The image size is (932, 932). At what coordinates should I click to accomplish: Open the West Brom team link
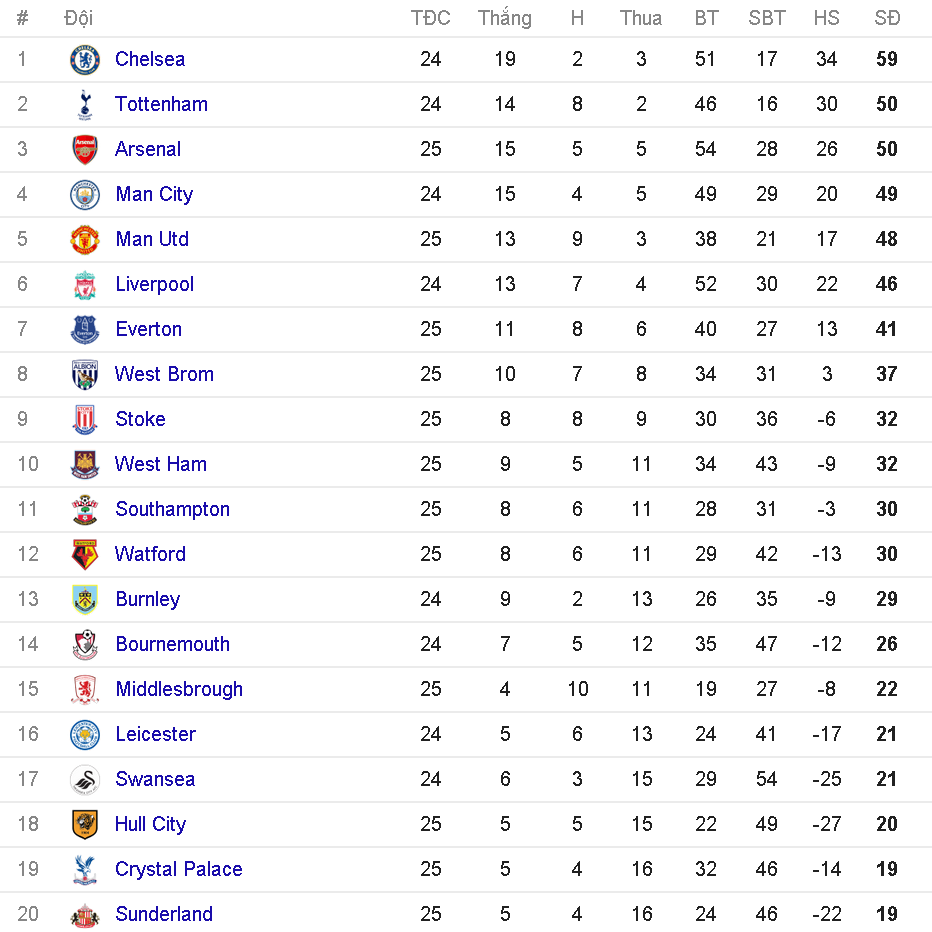(164, 374)
